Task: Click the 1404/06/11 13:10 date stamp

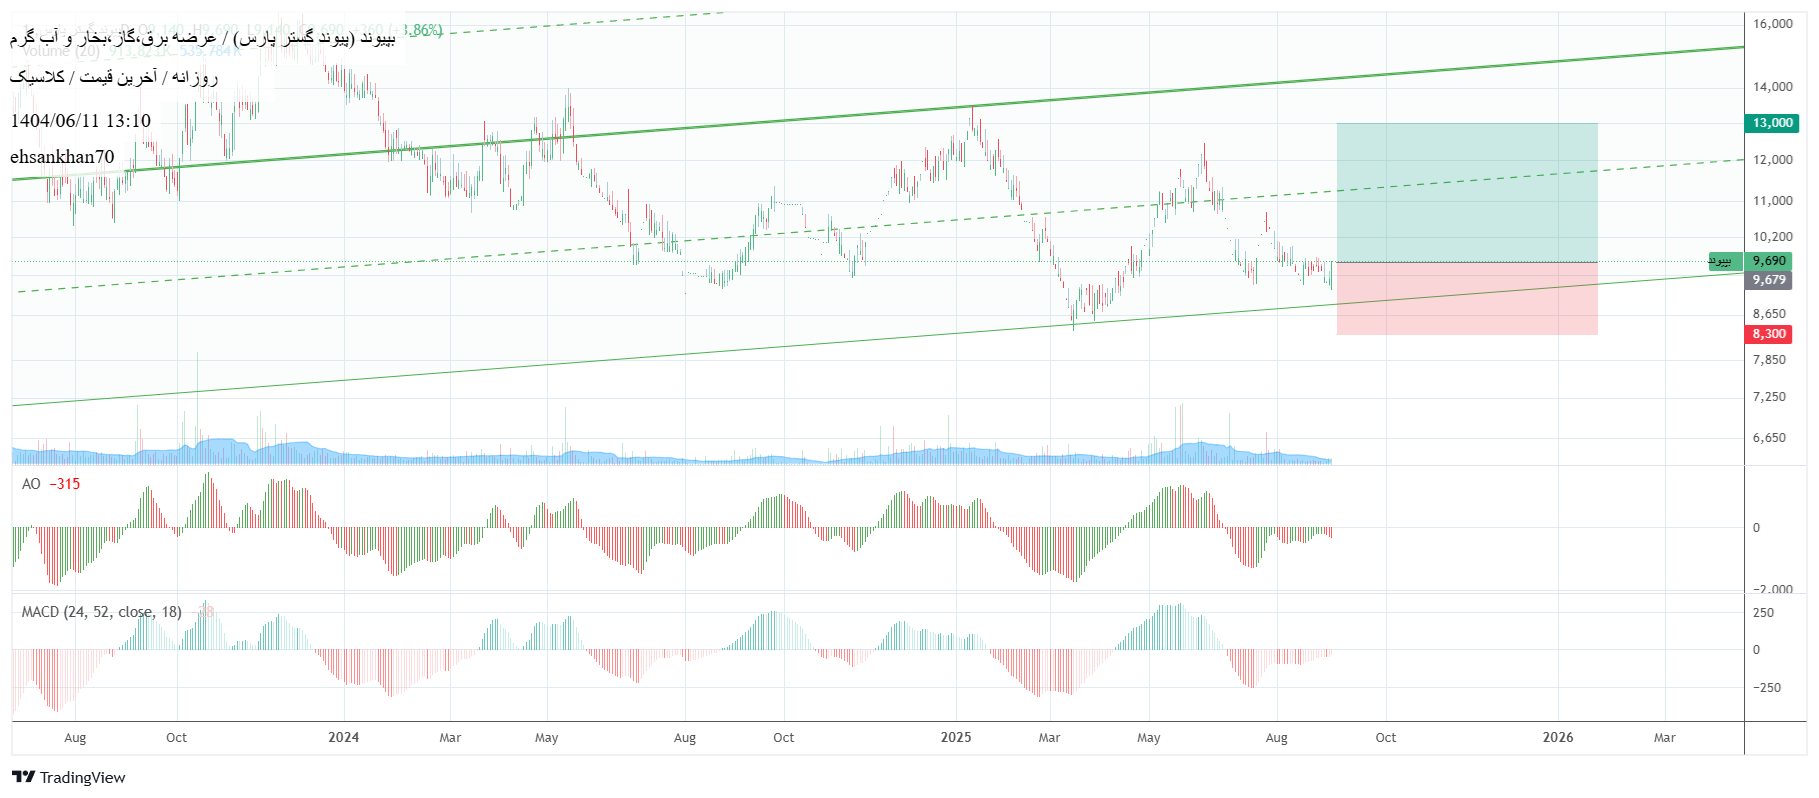Action: pyautogui.click(x=80, y=121)
